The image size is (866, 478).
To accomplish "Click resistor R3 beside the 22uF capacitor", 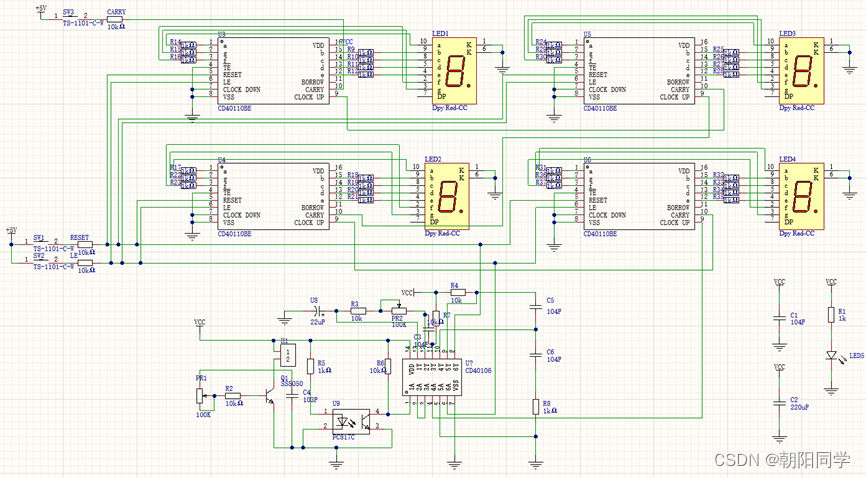I will [x=357, y=311].
